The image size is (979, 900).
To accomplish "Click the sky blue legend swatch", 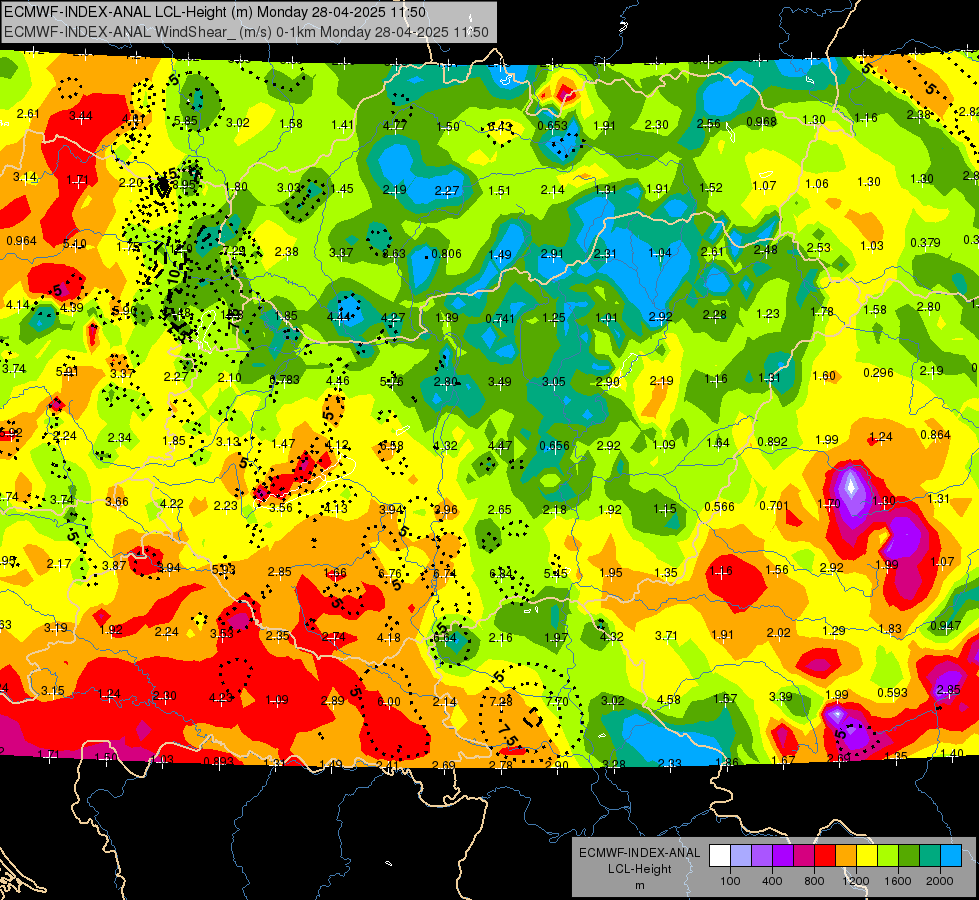I will 951,856.
